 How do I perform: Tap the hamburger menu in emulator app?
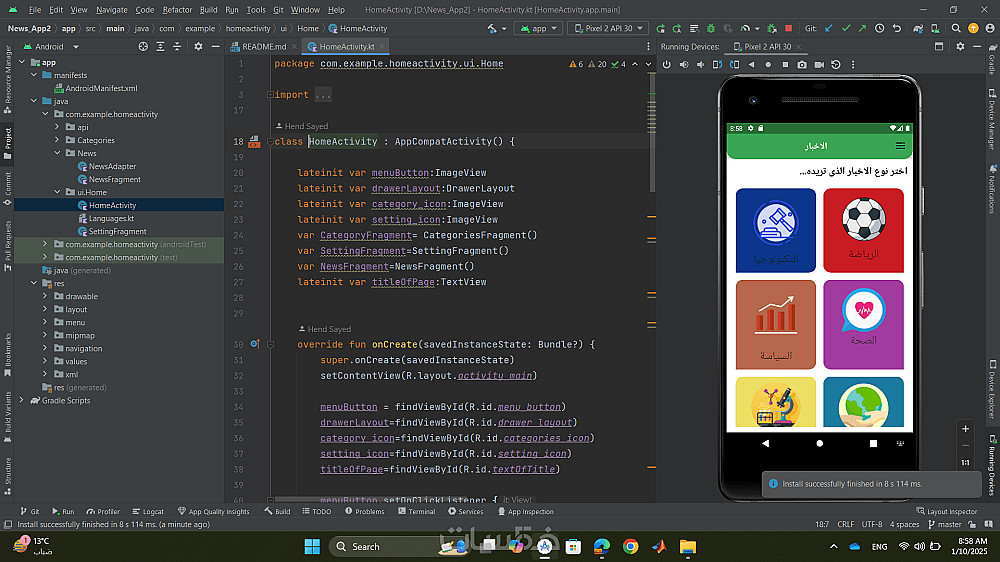[900, 146]
